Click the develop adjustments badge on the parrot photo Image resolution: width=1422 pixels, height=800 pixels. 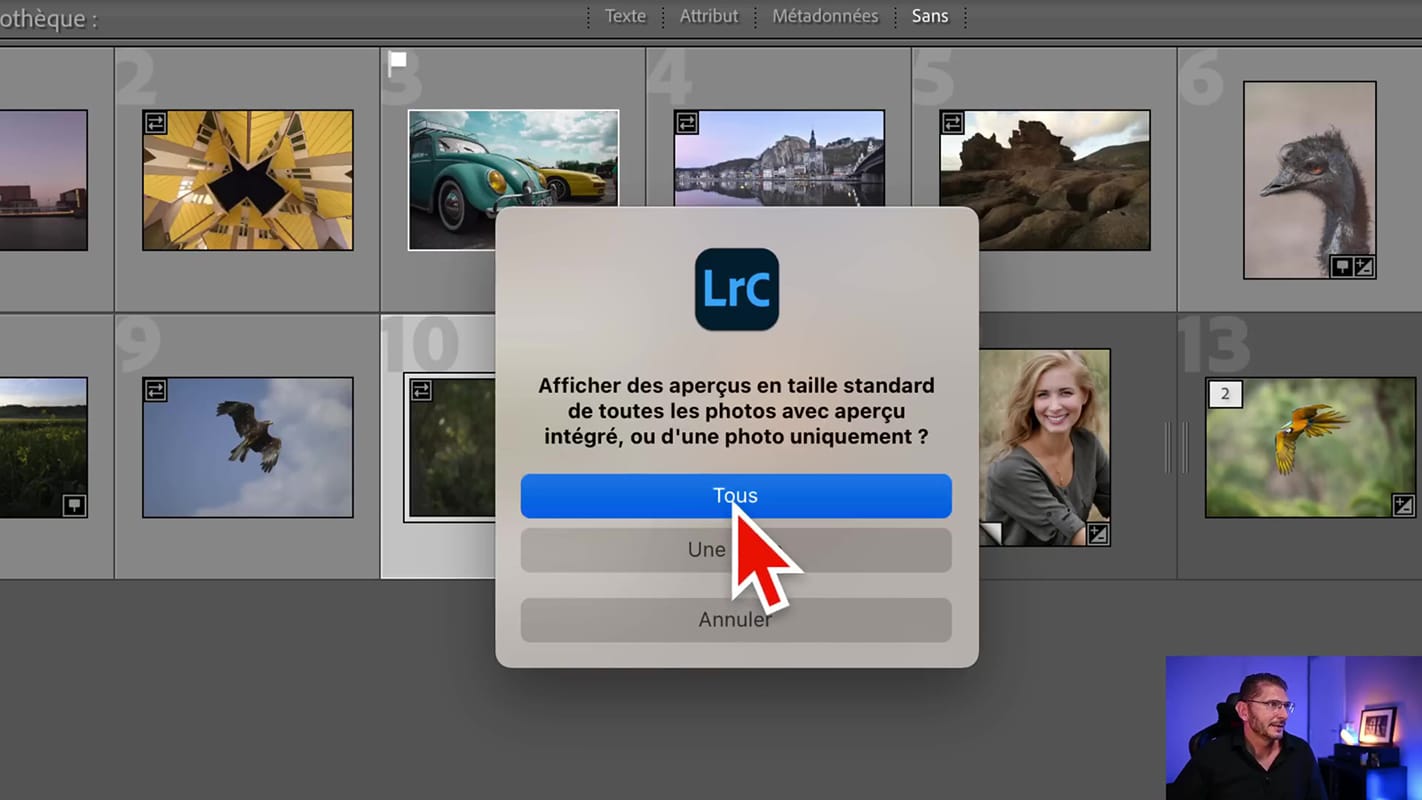1403,505
